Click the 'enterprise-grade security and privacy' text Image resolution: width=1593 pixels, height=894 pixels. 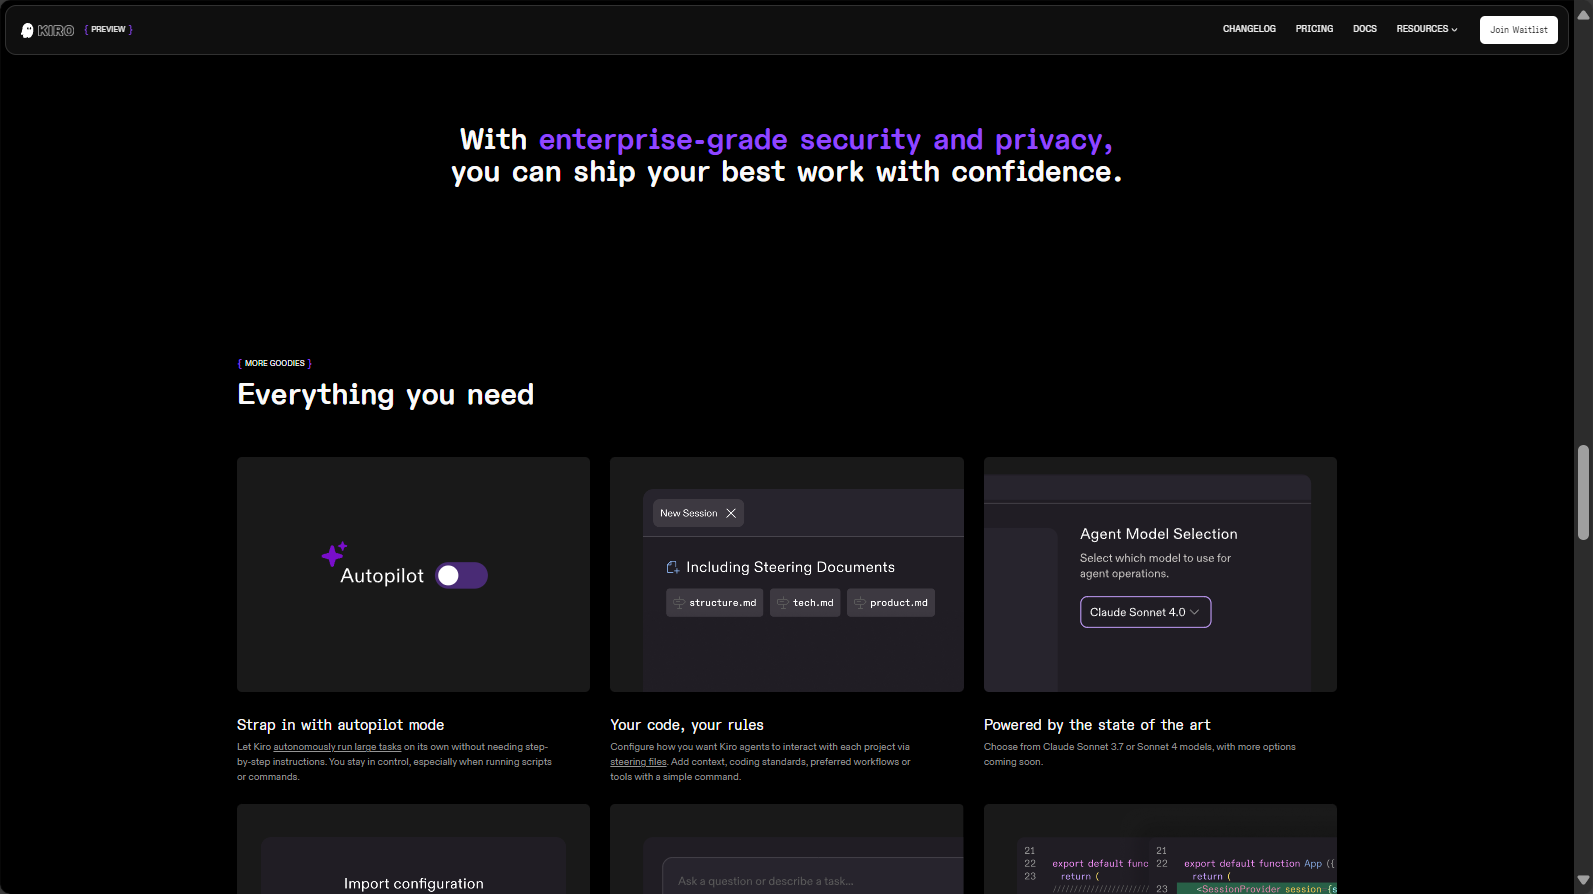(825, 140)
